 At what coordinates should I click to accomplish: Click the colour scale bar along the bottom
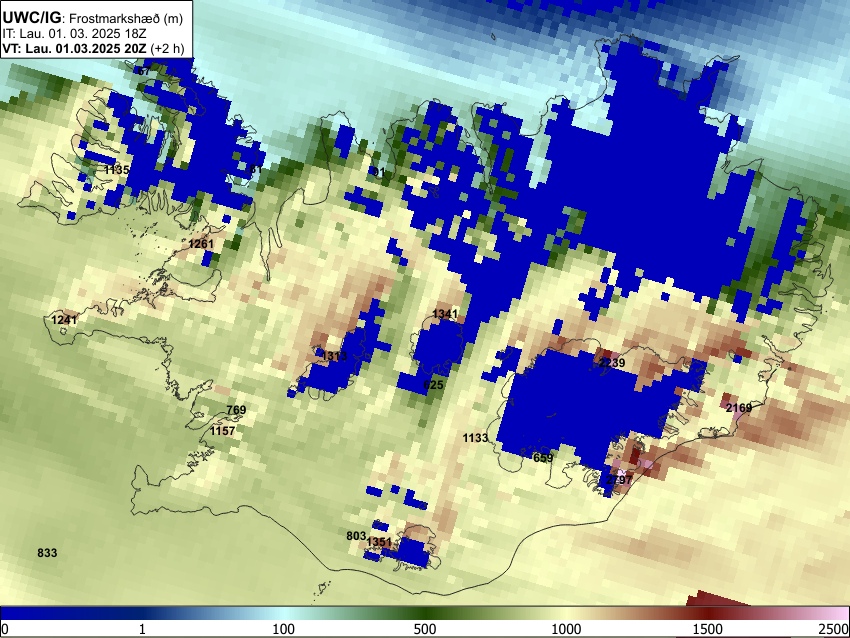coord(425,613)
